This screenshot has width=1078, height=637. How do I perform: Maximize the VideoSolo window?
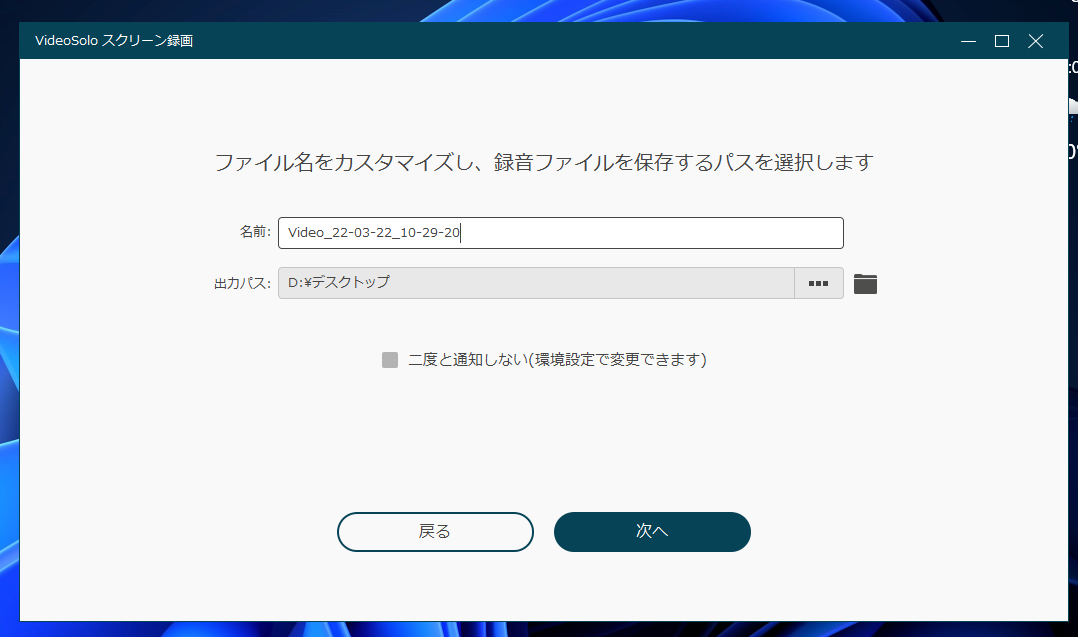point(1002,41)
